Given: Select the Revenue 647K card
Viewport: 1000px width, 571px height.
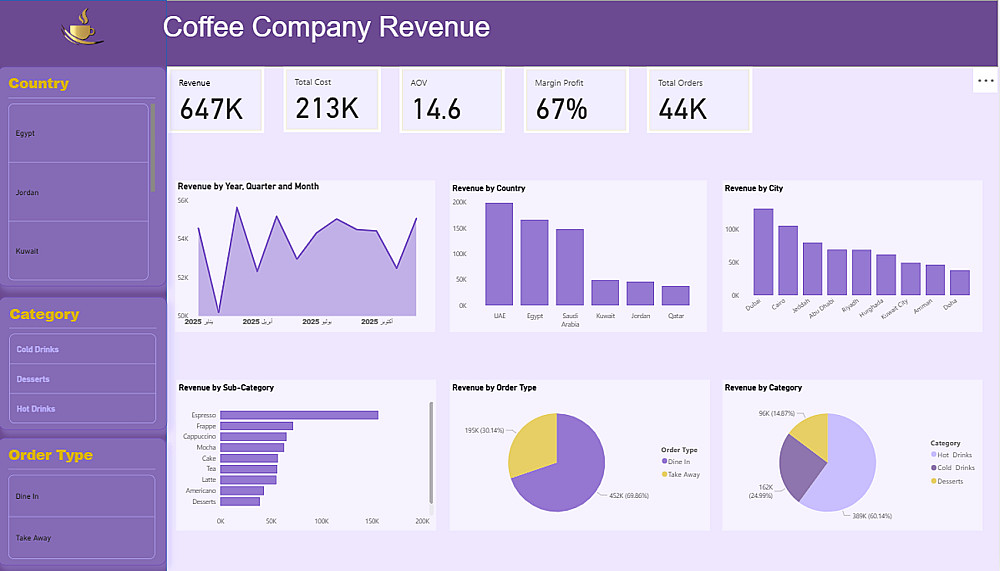Looking at the screenshot, I should (x=216, y=100).
